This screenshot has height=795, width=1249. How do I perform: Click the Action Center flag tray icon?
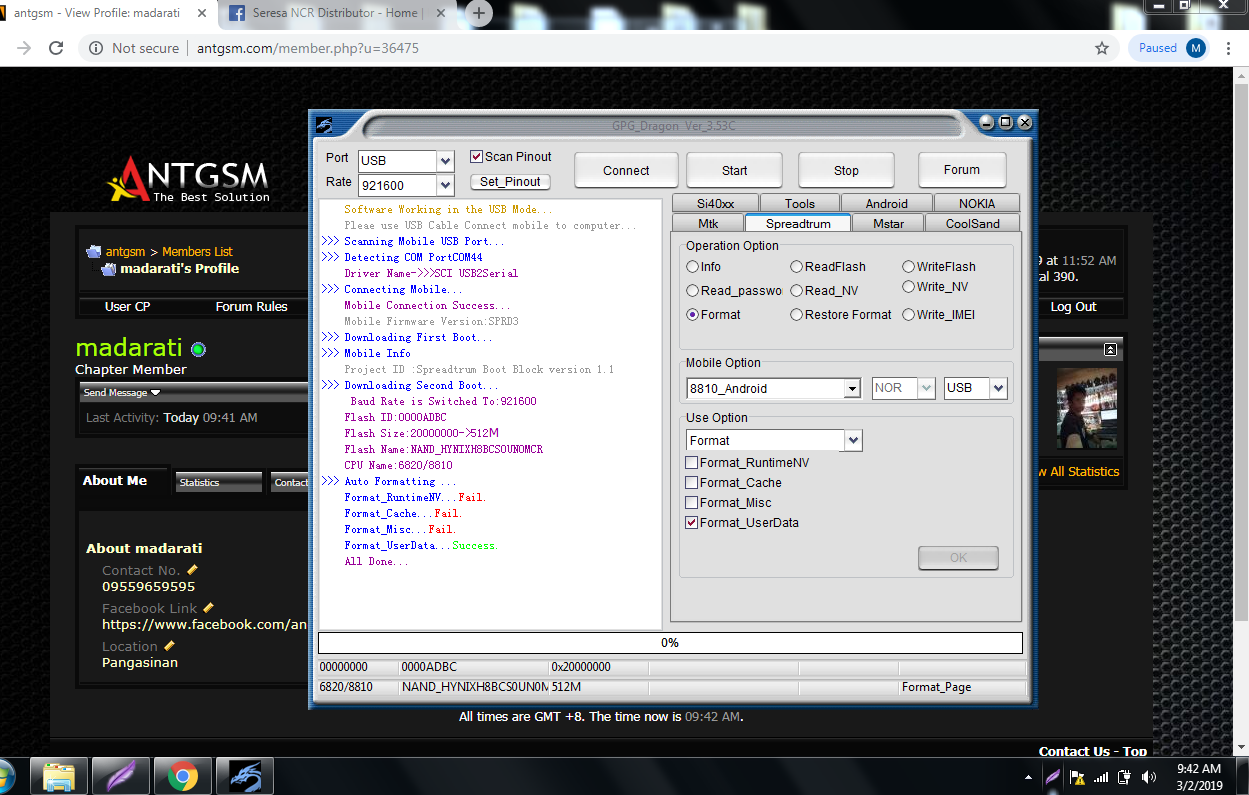(x=1077, y=777)
